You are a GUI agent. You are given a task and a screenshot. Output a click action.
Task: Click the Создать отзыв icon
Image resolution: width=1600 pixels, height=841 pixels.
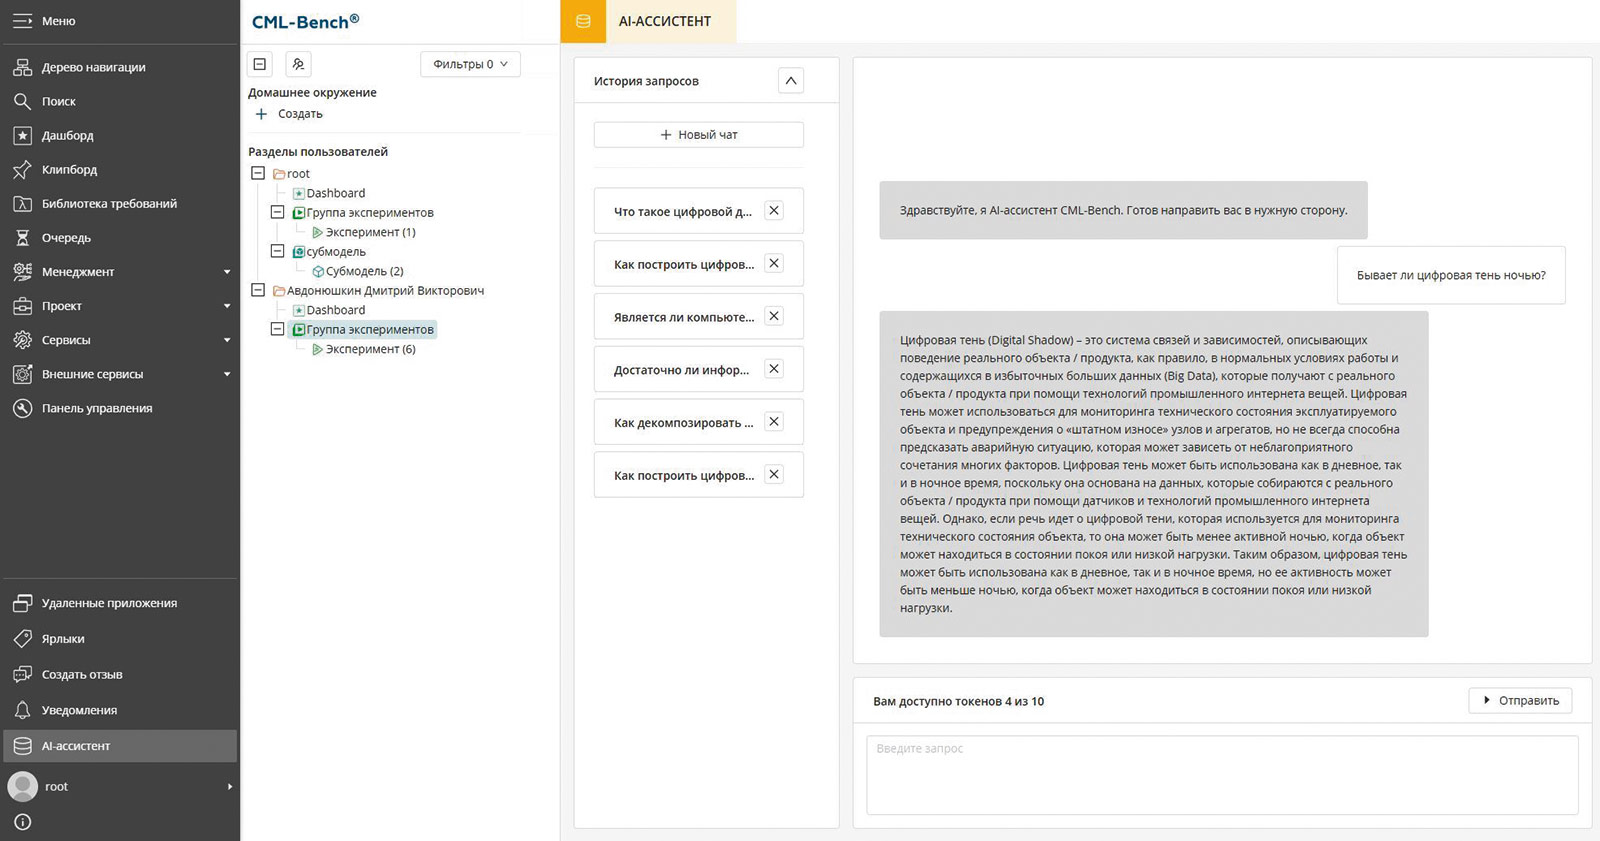pos(22,675)
